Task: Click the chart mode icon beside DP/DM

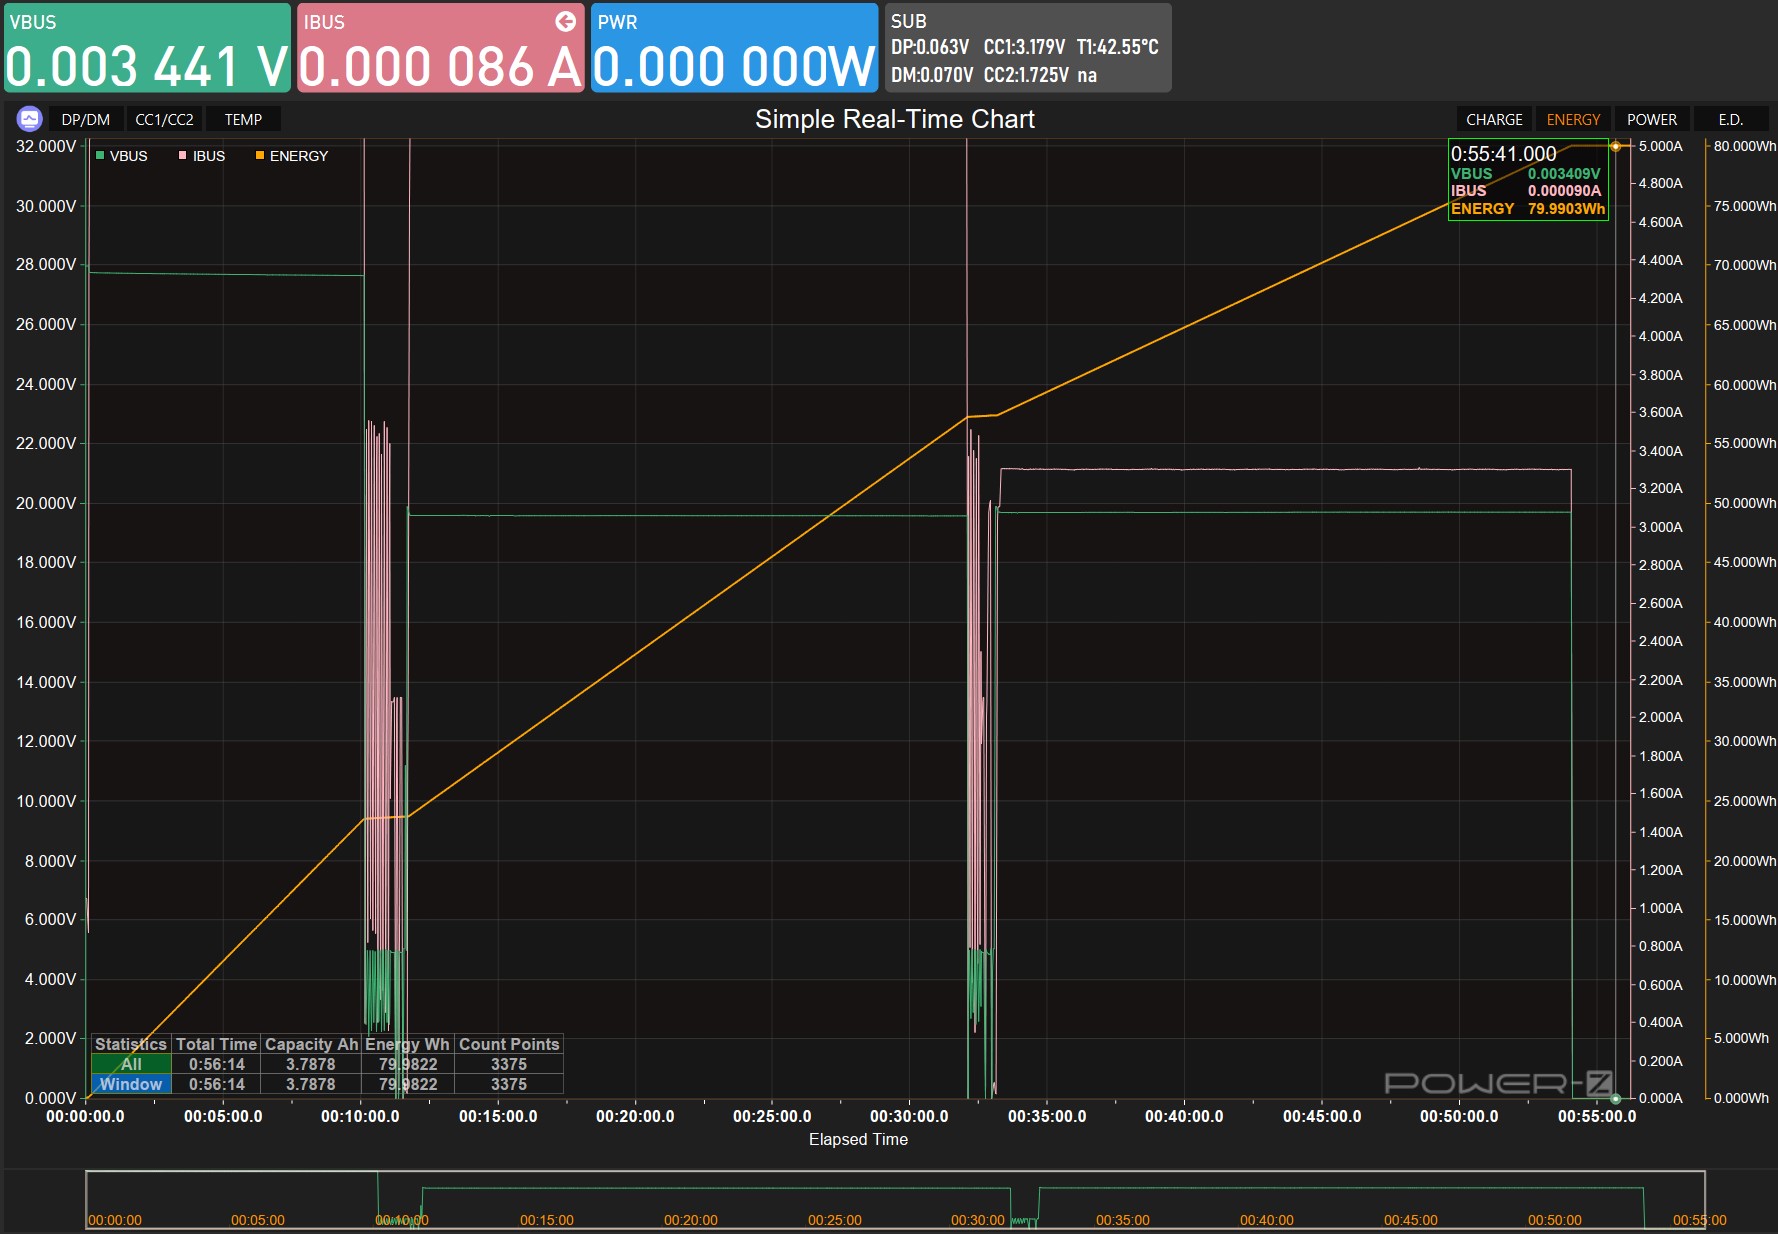Action: (x=29, y=119)
